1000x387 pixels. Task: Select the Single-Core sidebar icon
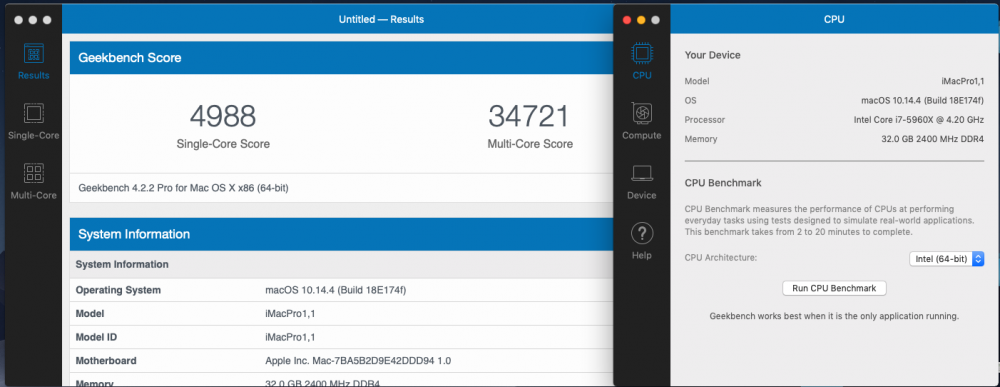click(x=33, y=113)
